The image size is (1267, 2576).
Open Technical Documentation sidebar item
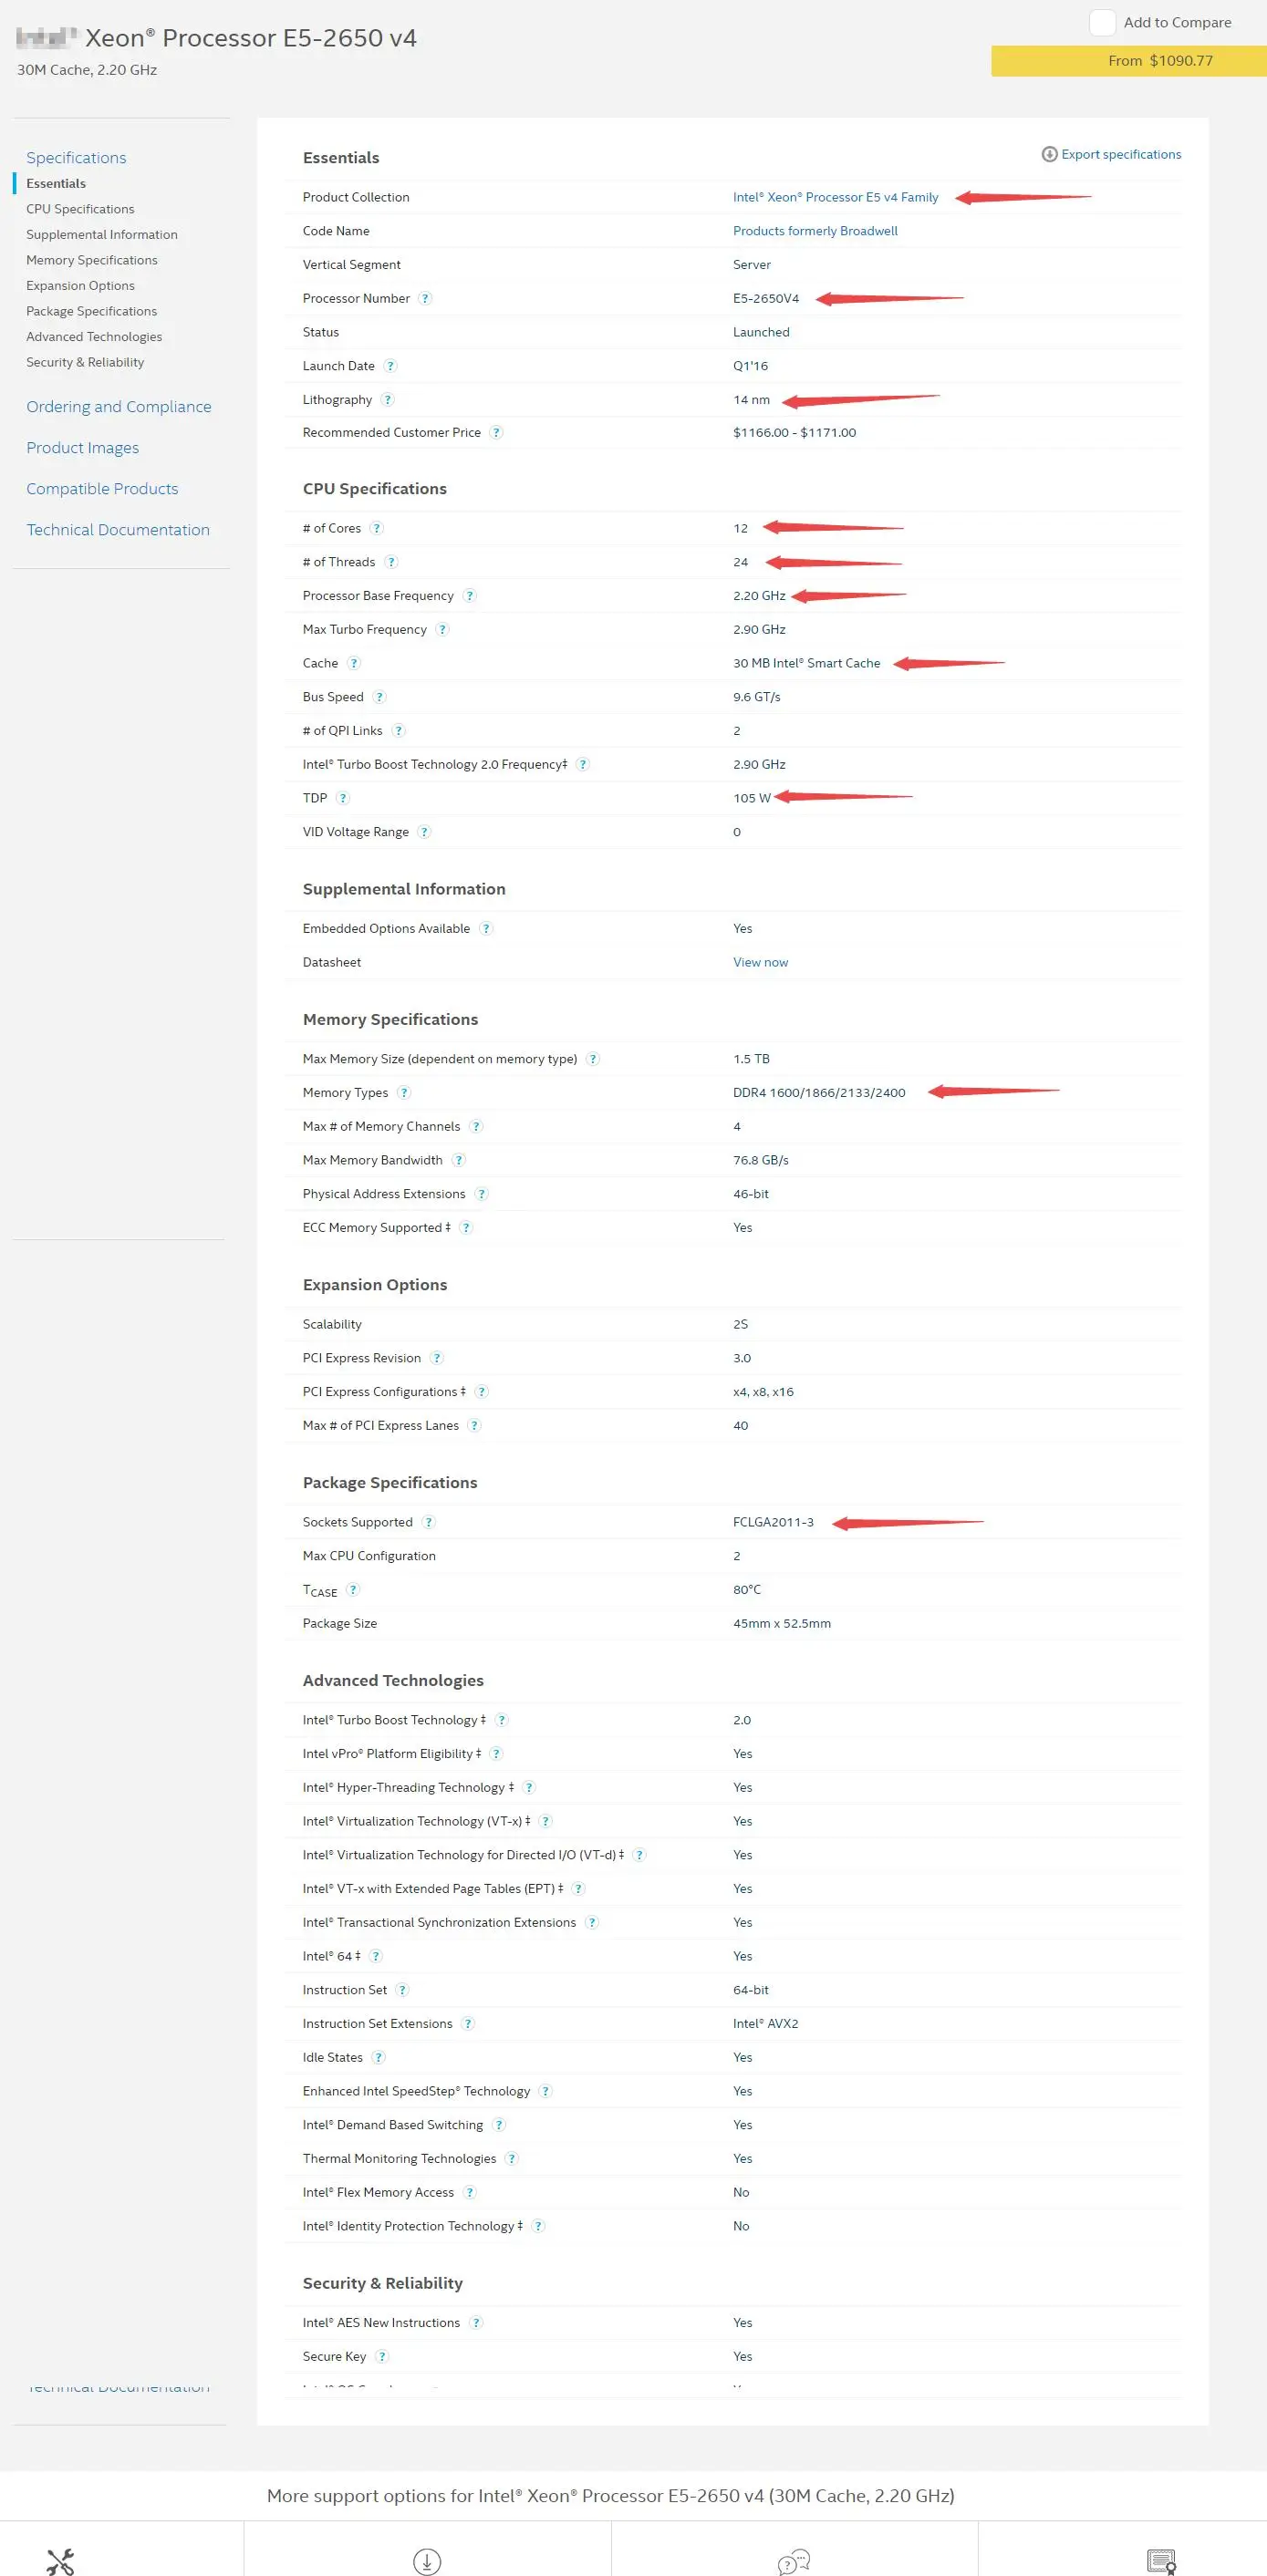point(118,530)
